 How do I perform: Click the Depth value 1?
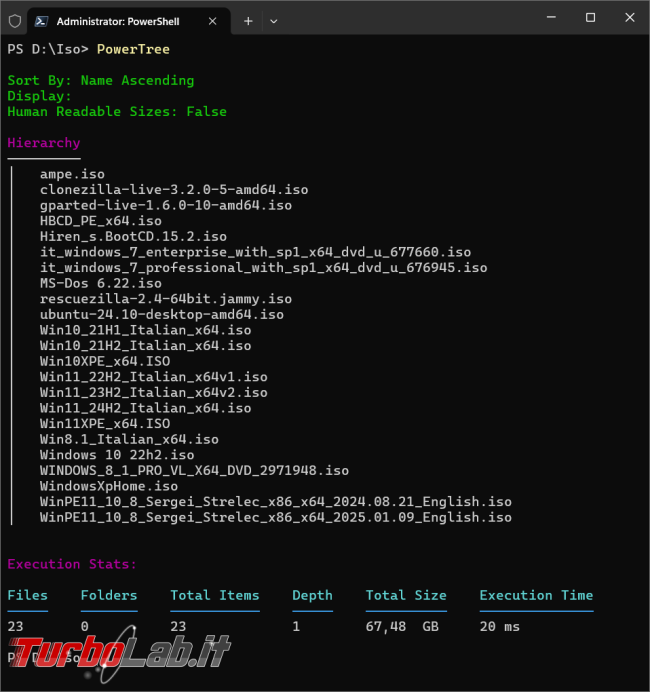[x=296, y=627]
